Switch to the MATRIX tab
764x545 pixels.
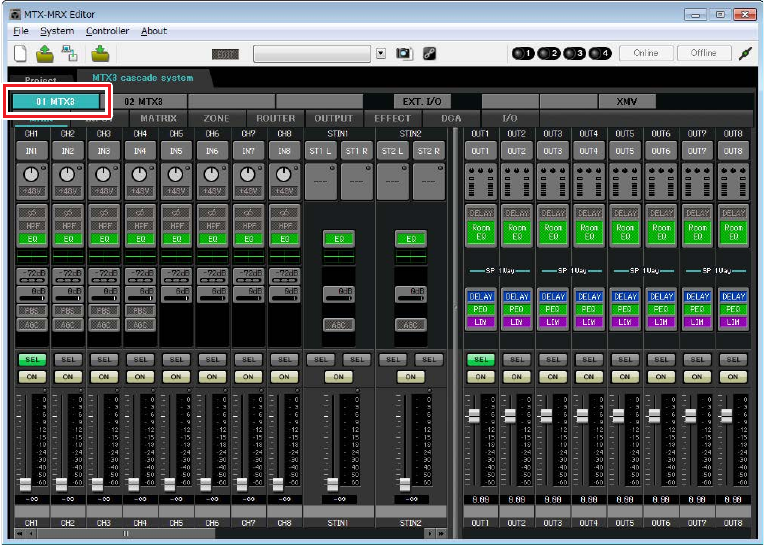pyautogui.click(x=158, y=118)
